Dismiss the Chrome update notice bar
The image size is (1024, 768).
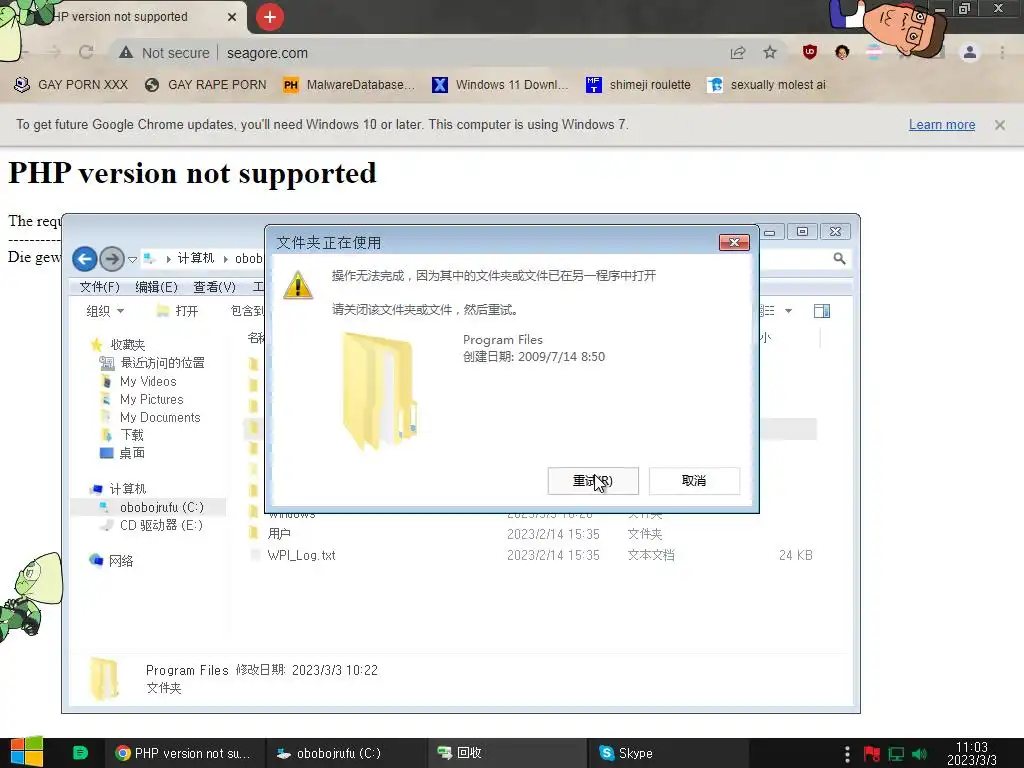pos(1000,125)
